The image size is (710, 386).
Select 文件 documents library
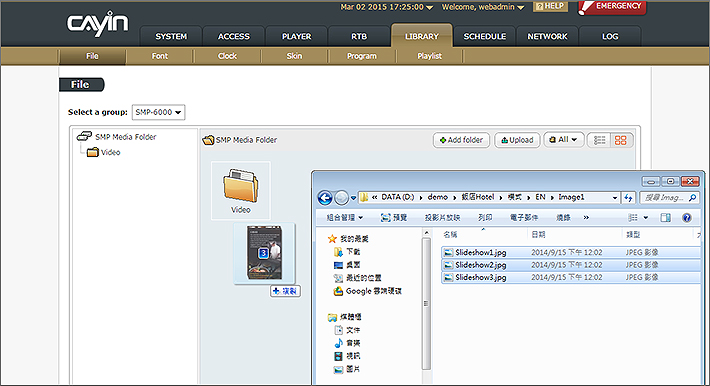[x=347, y=330]
